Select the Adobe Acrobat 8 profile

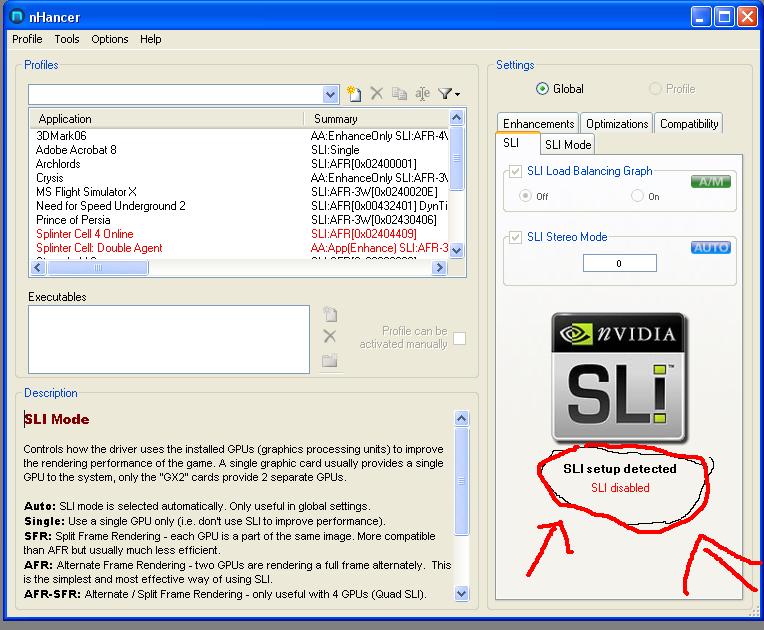(x=240, y=150)
